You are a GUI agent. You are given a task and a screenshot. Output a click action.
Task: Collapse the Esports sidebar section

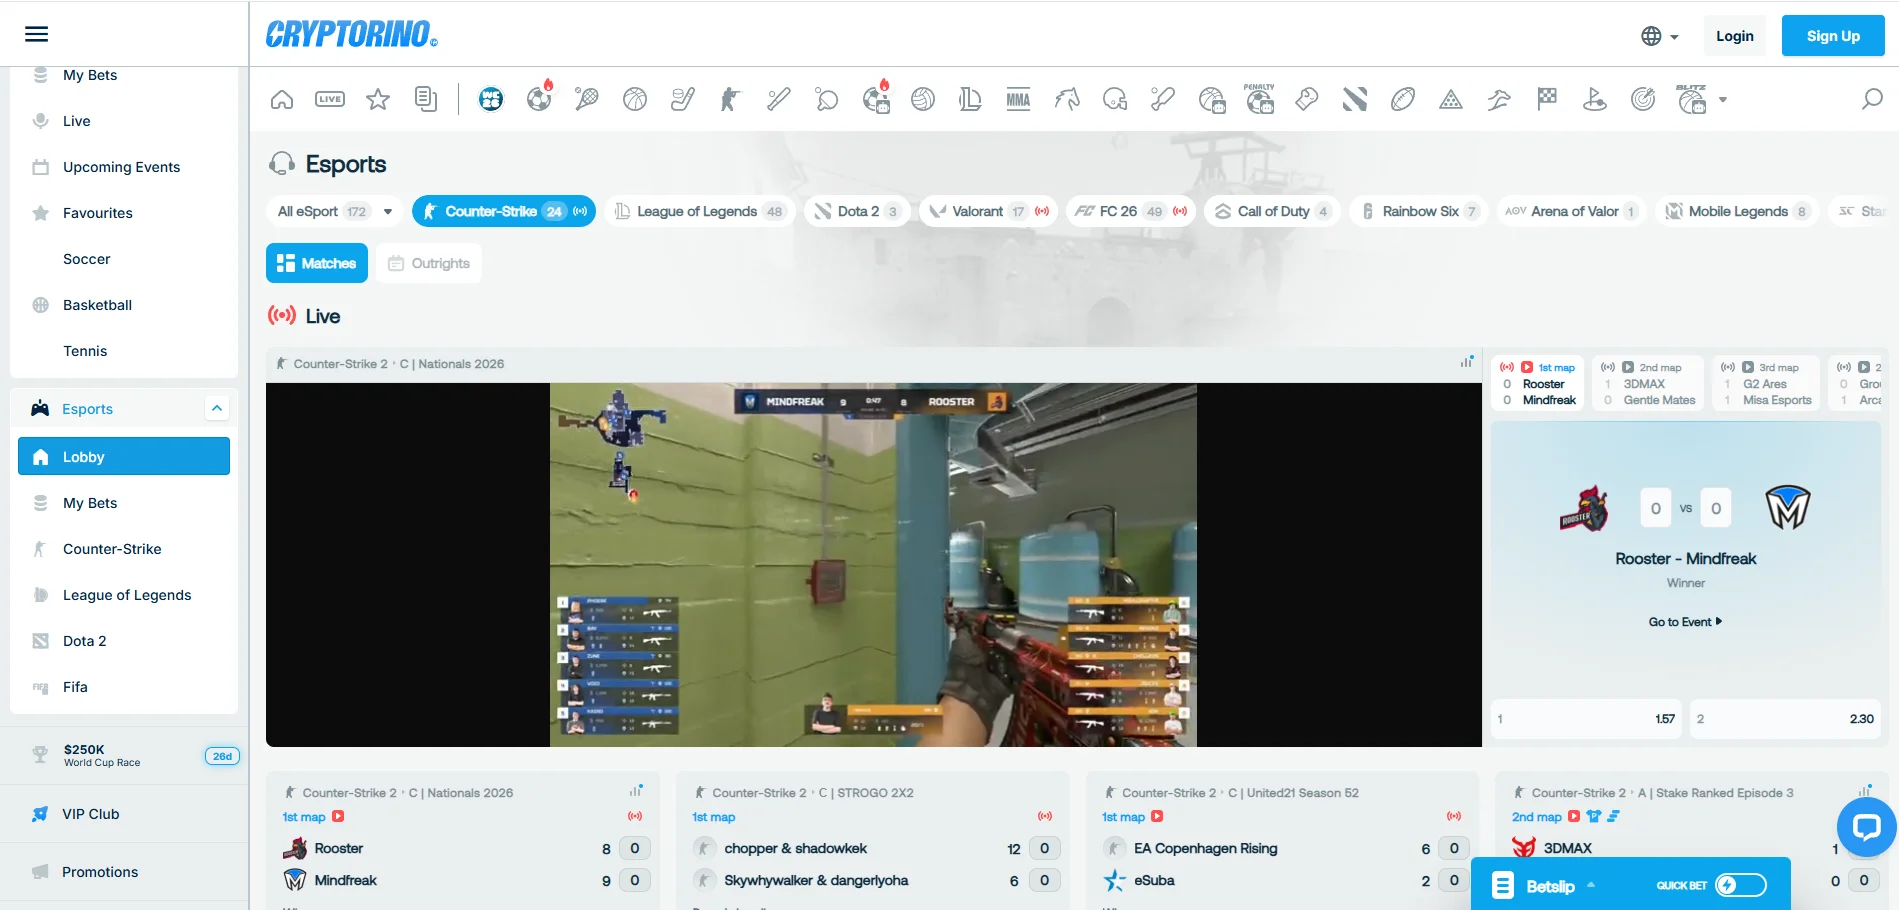(x=217, y=408)
